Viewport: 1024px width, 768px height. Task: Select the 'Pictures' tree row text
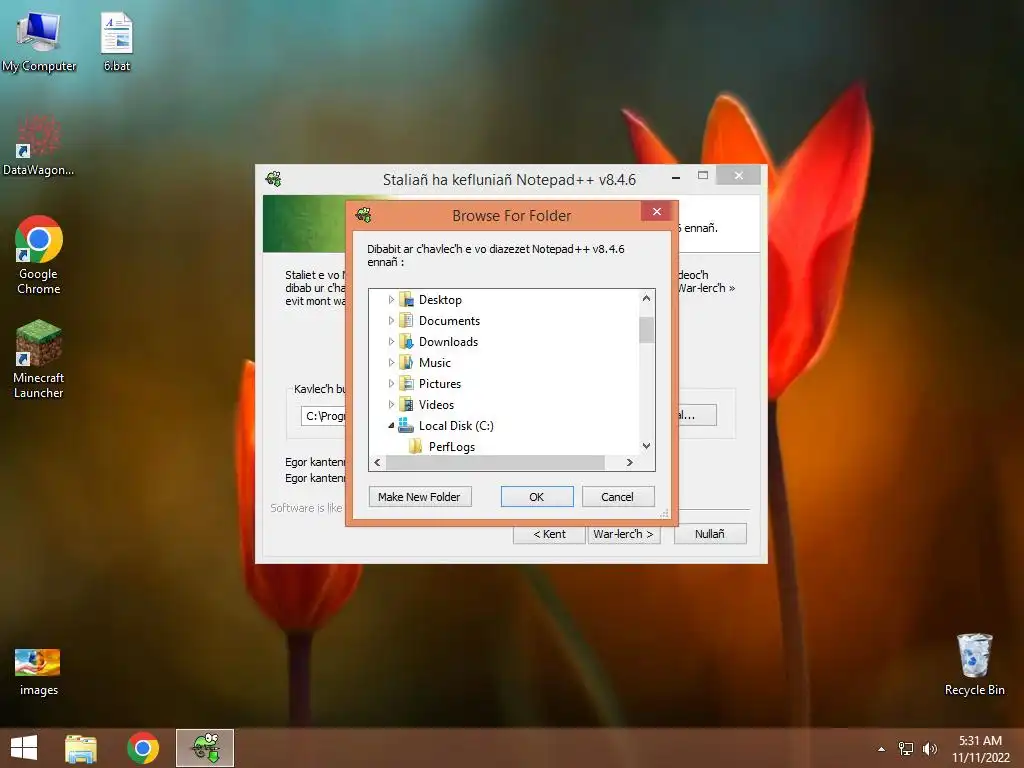pyautogui.click(x=440, y=383)
